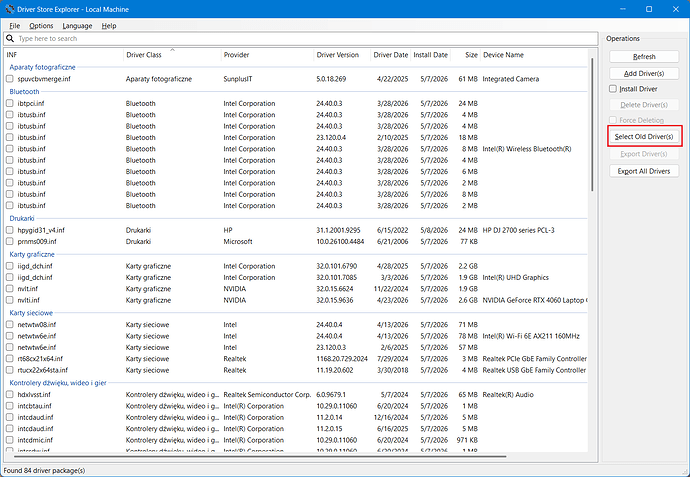Open the File menu
Viewport: 690px width, 477px height.
(x=15, y=26)
